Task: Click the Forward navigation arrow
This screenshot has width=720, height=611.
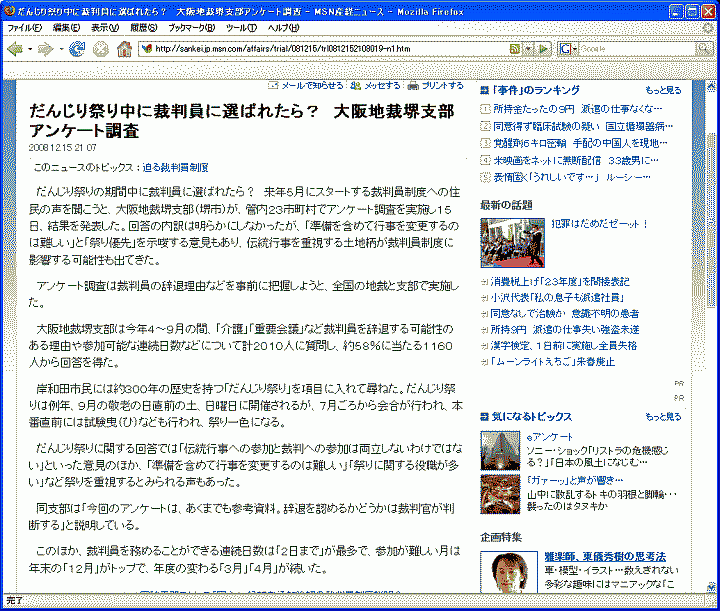Action: coord(45,49)
